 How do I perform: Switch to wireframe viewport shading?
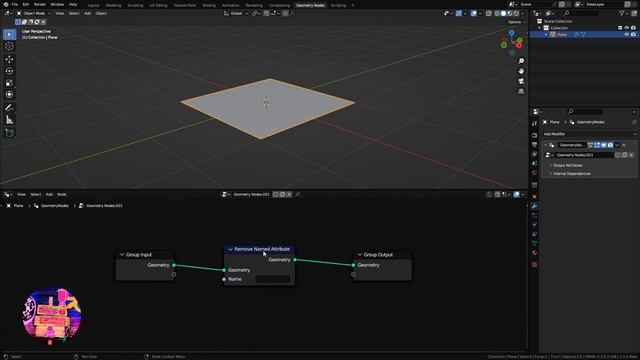coord(497,13)
